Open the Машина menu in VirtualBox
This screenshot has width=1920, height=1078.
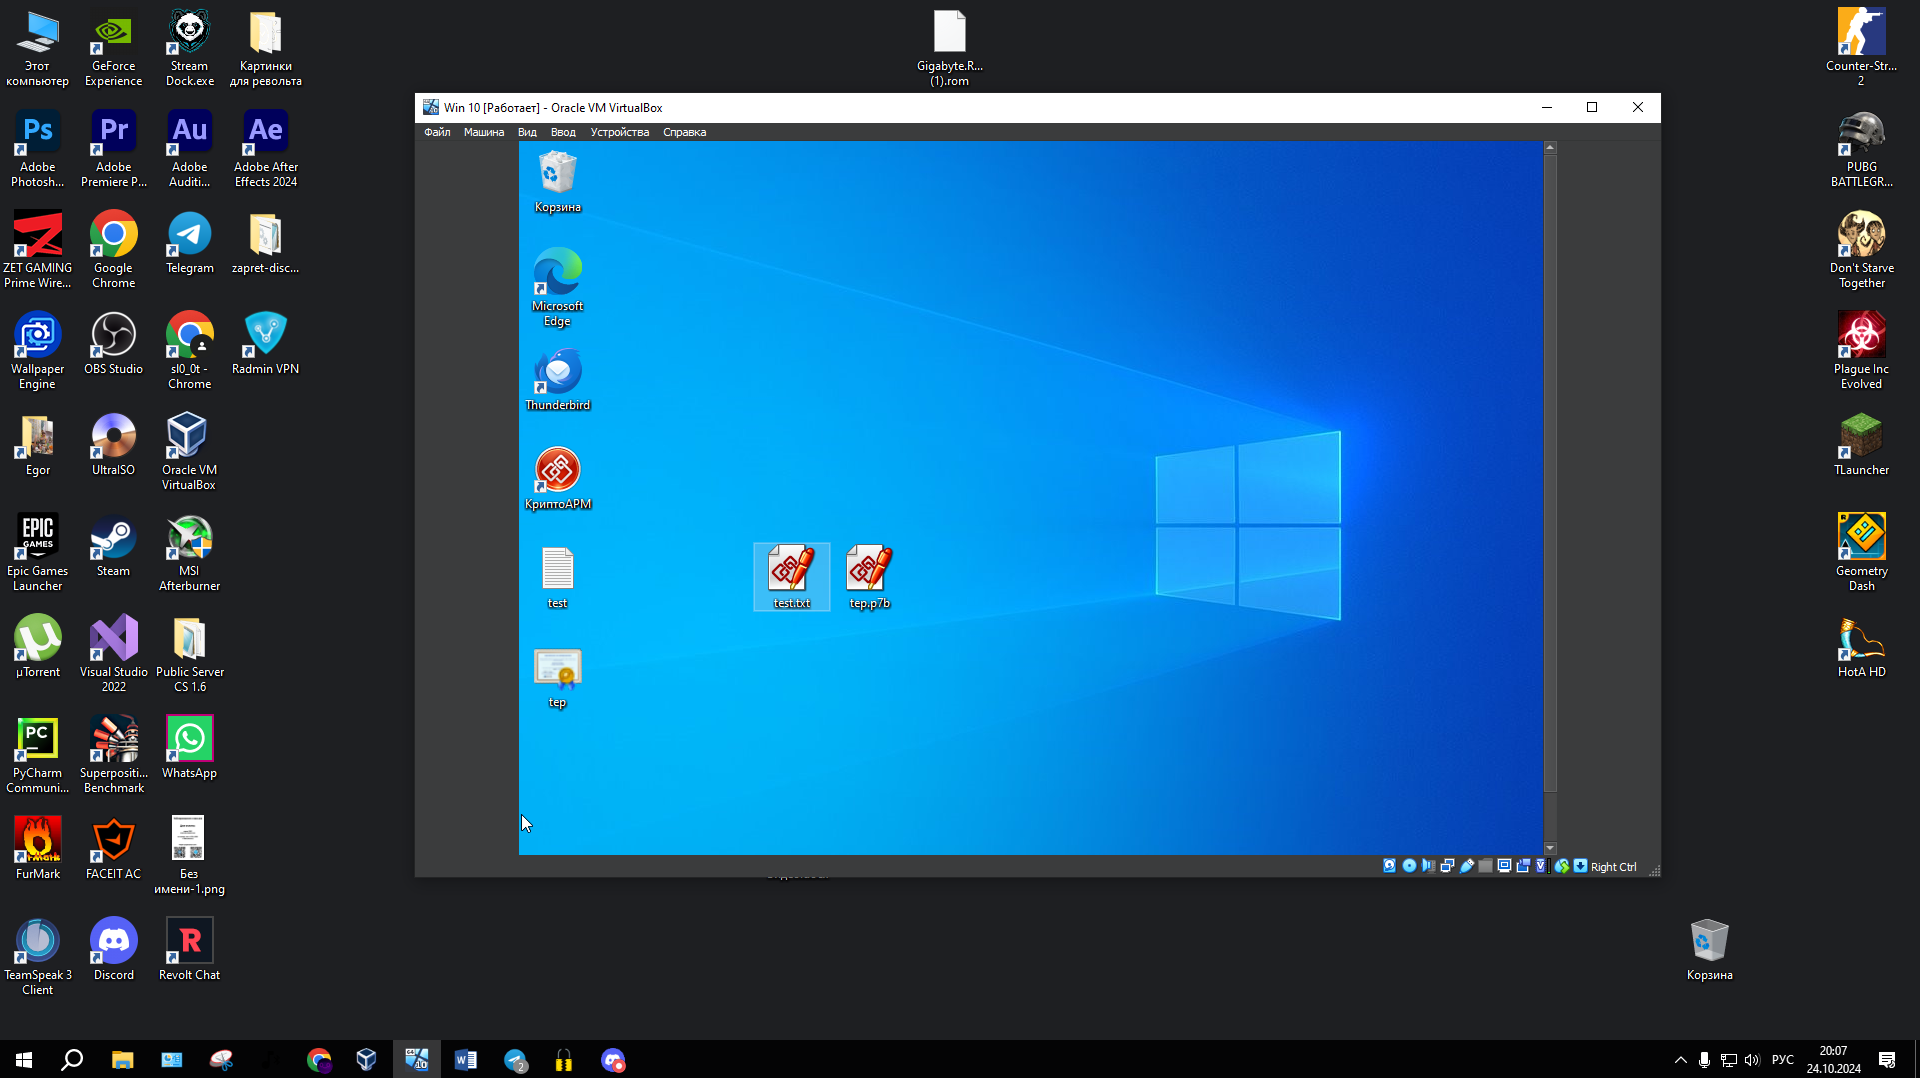[483, 132]
